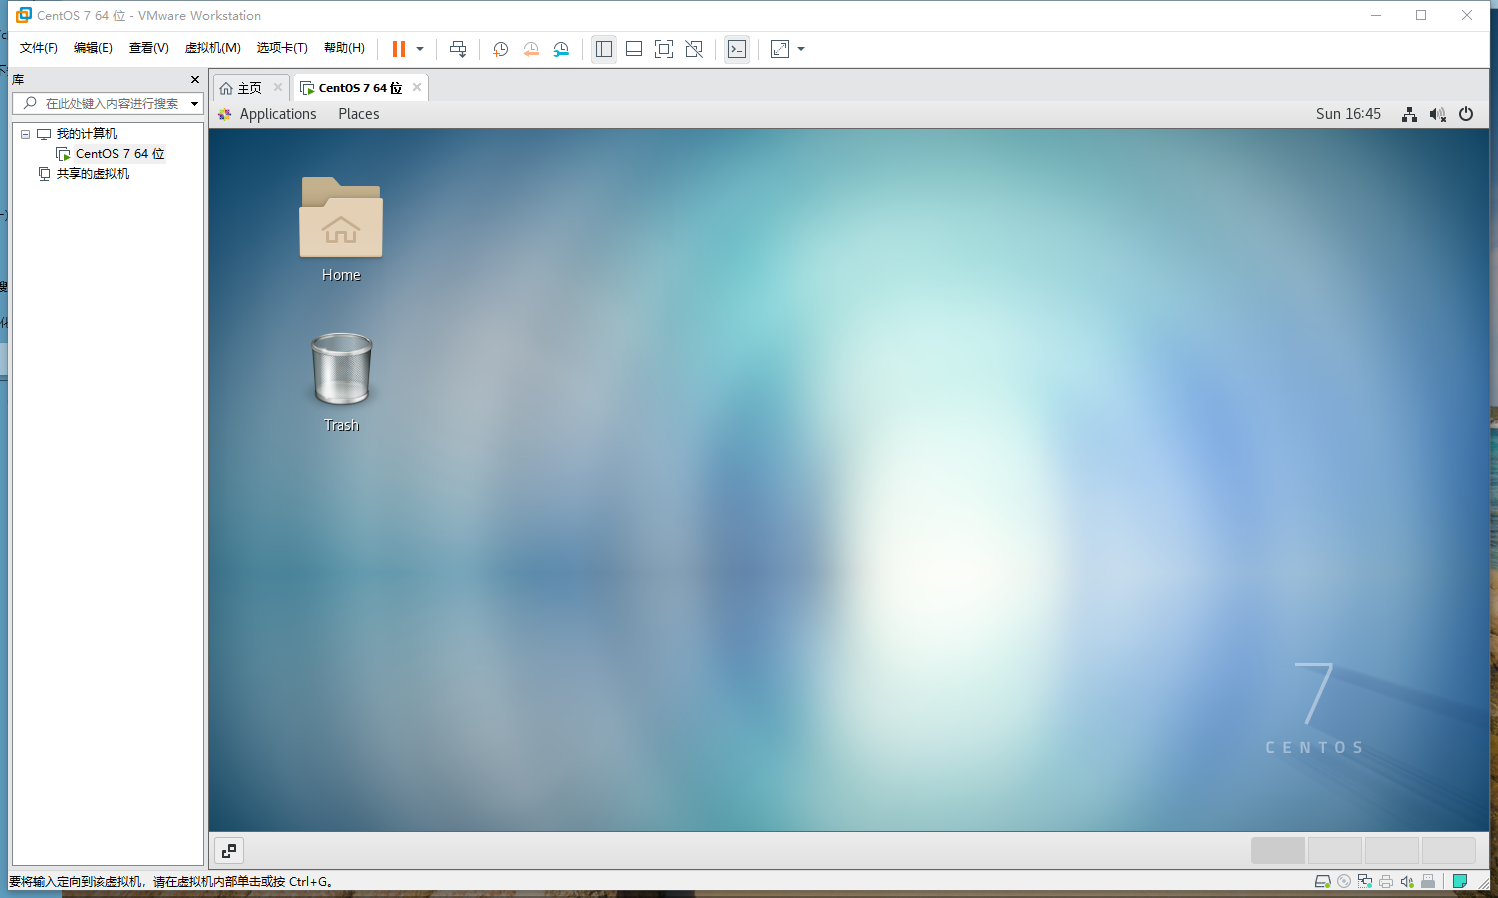Image resolution: width=1498 pixels, height=898 pixels.
Task: Open the 文件(F) menu
Action: coord(39,48)
